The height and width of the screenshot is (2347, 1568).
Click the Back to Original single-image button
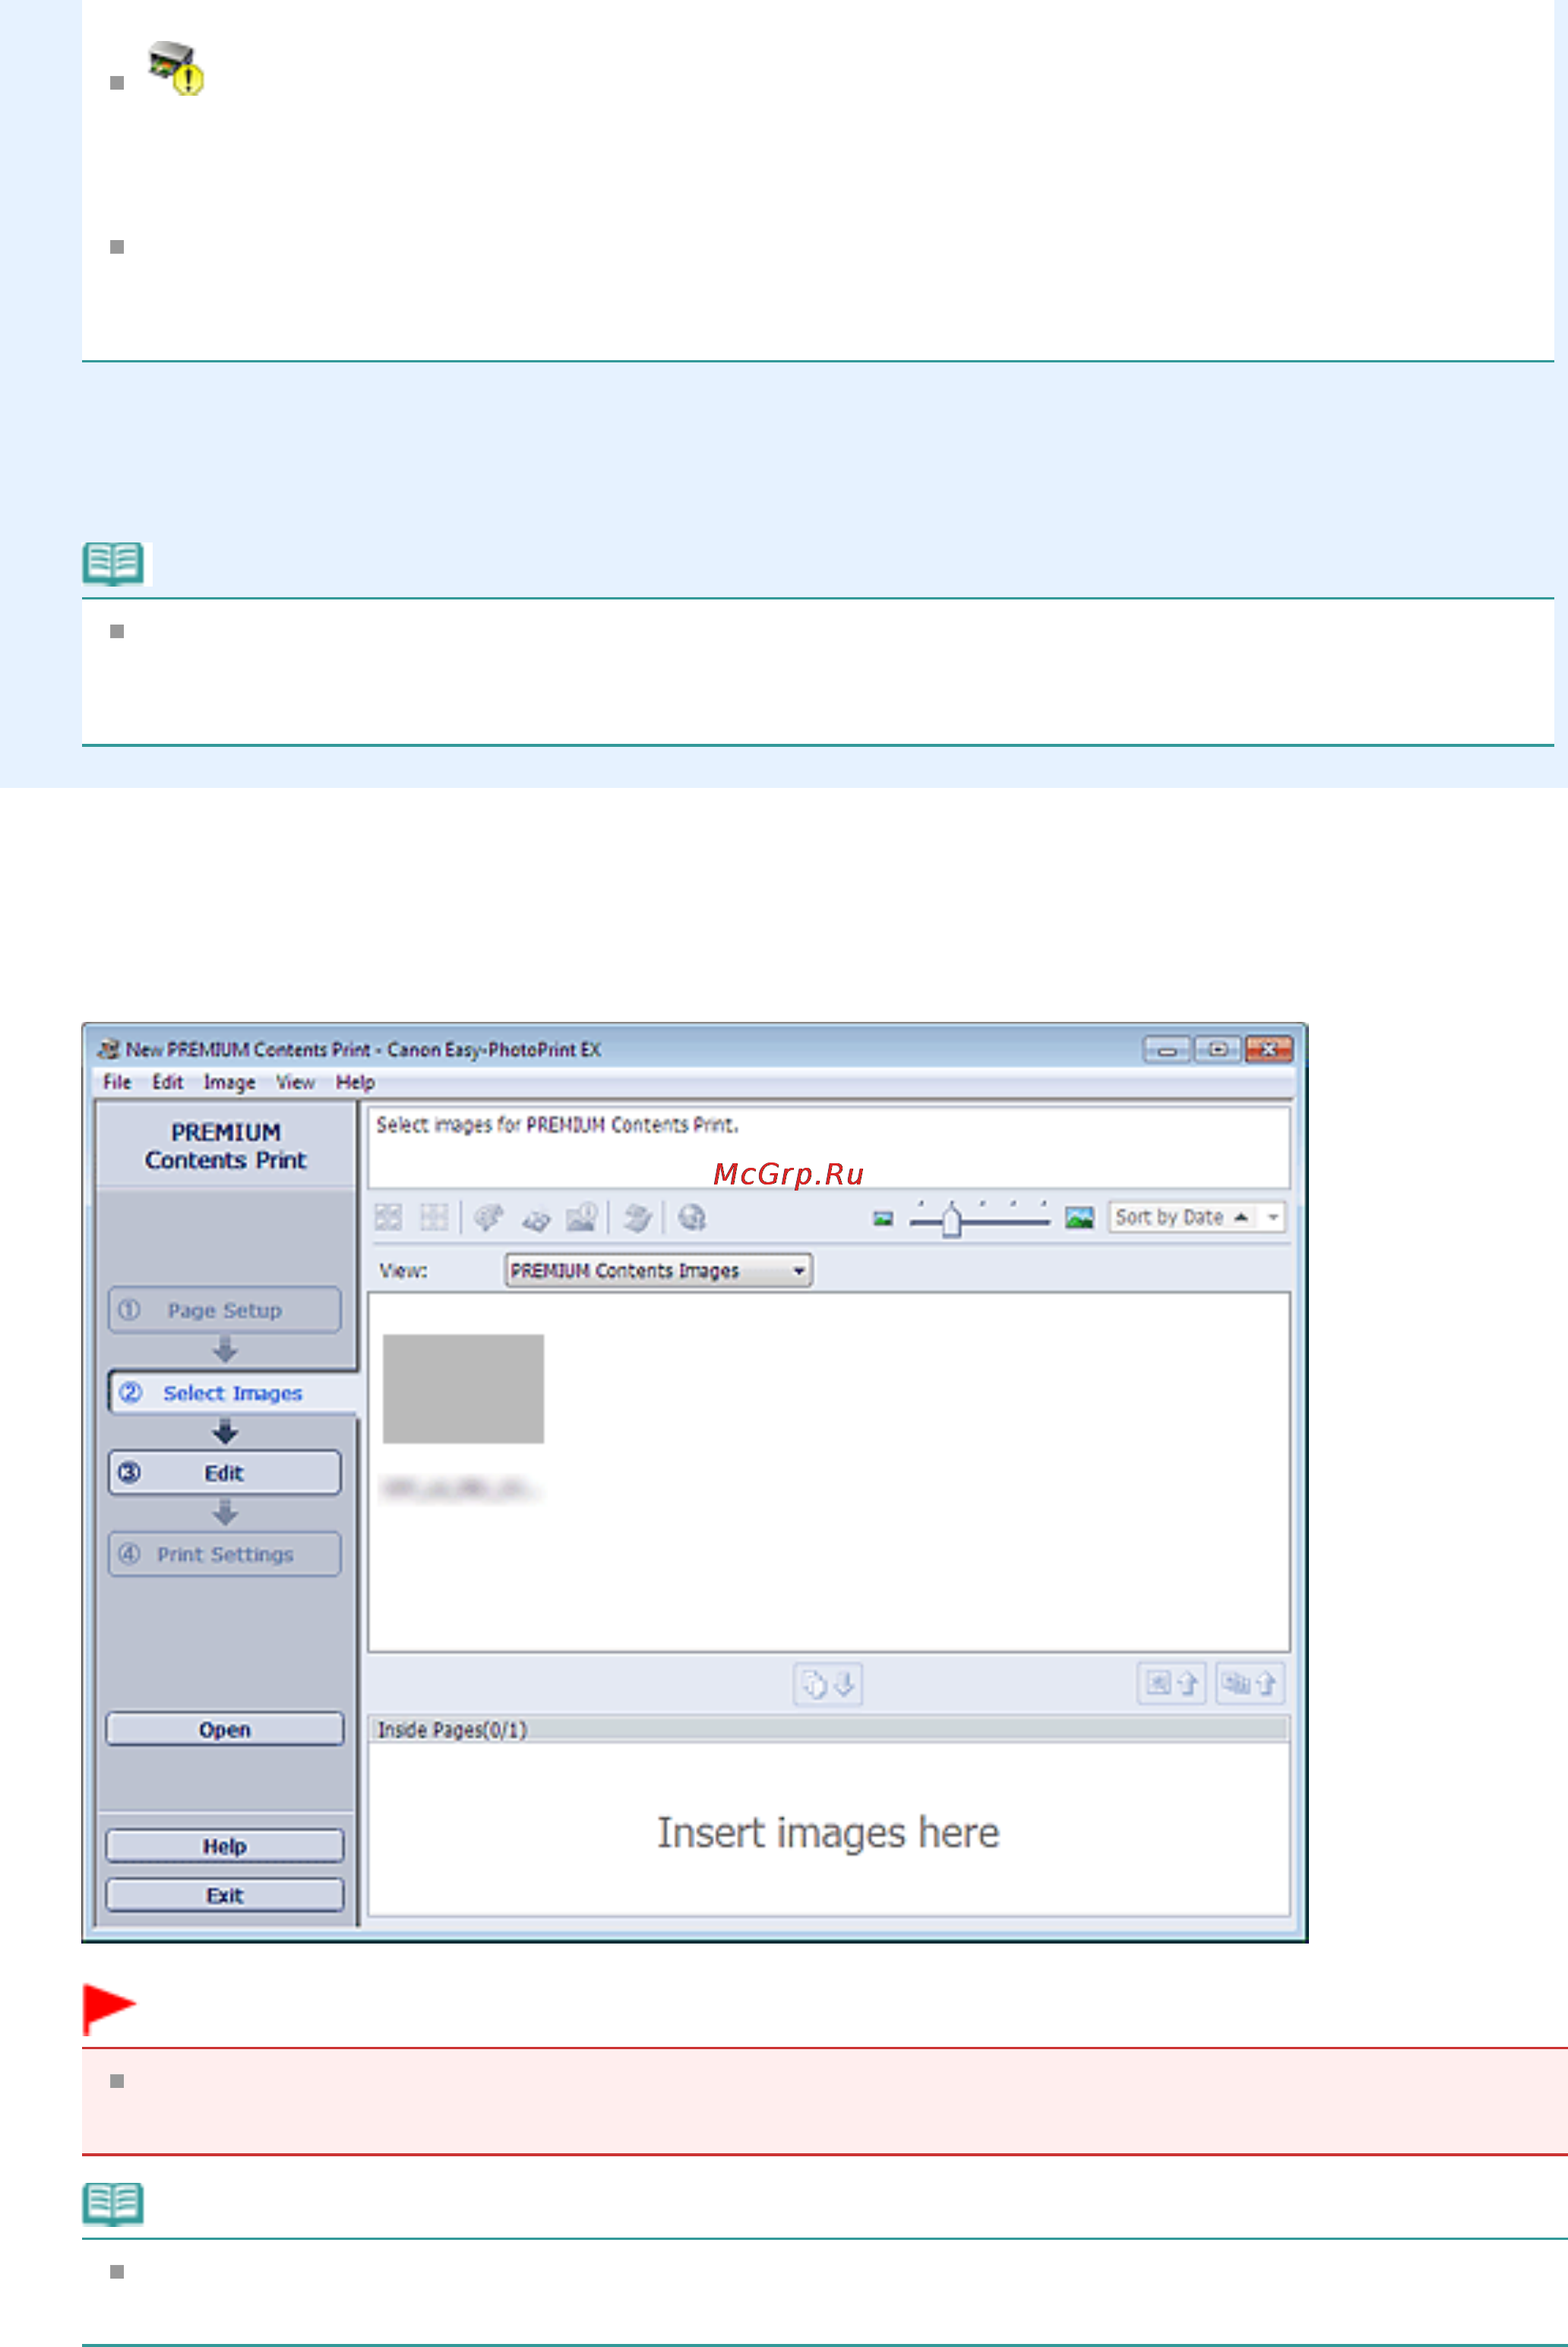1171,1683
